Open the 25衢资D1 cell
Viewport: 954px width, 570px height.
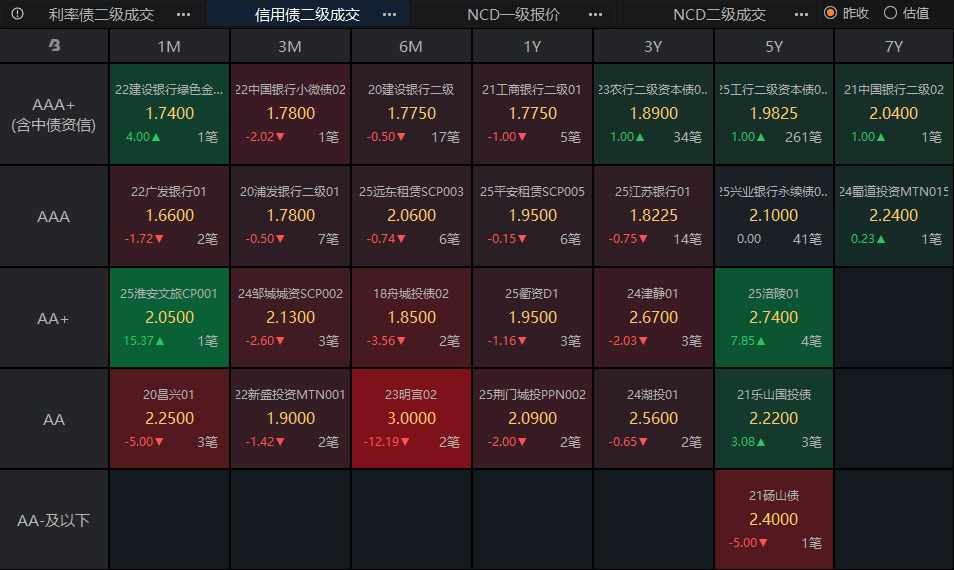click(532, 318)
